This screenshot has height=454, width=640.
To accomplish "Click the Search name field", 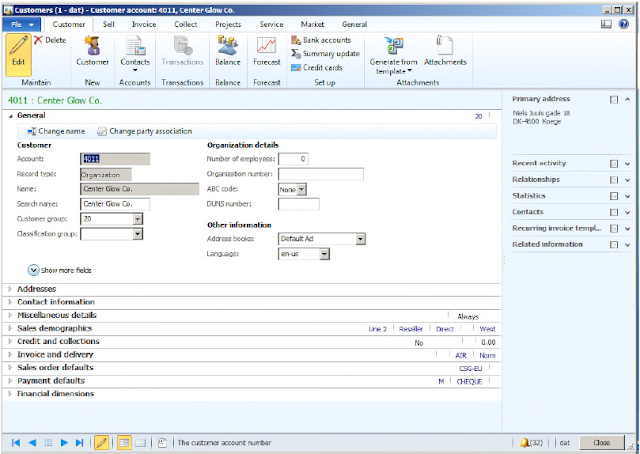I will 115,204.
